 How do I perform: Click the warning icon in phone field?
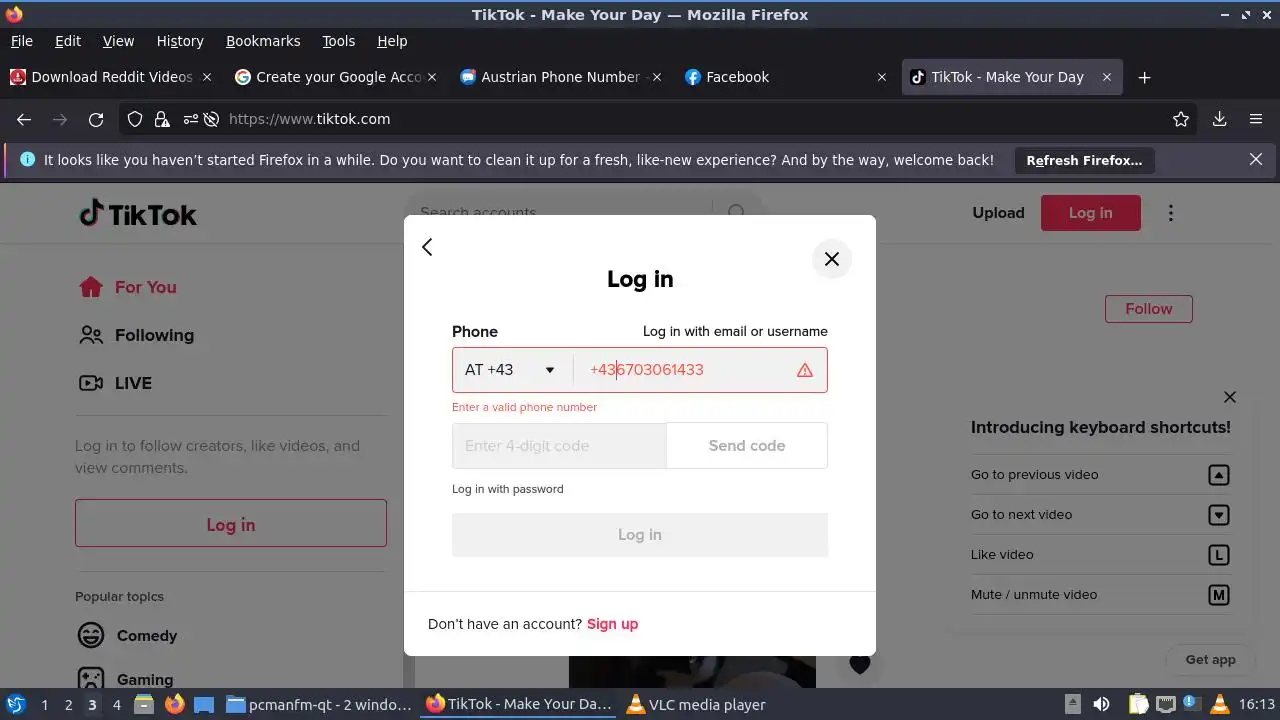pos(805,370)
